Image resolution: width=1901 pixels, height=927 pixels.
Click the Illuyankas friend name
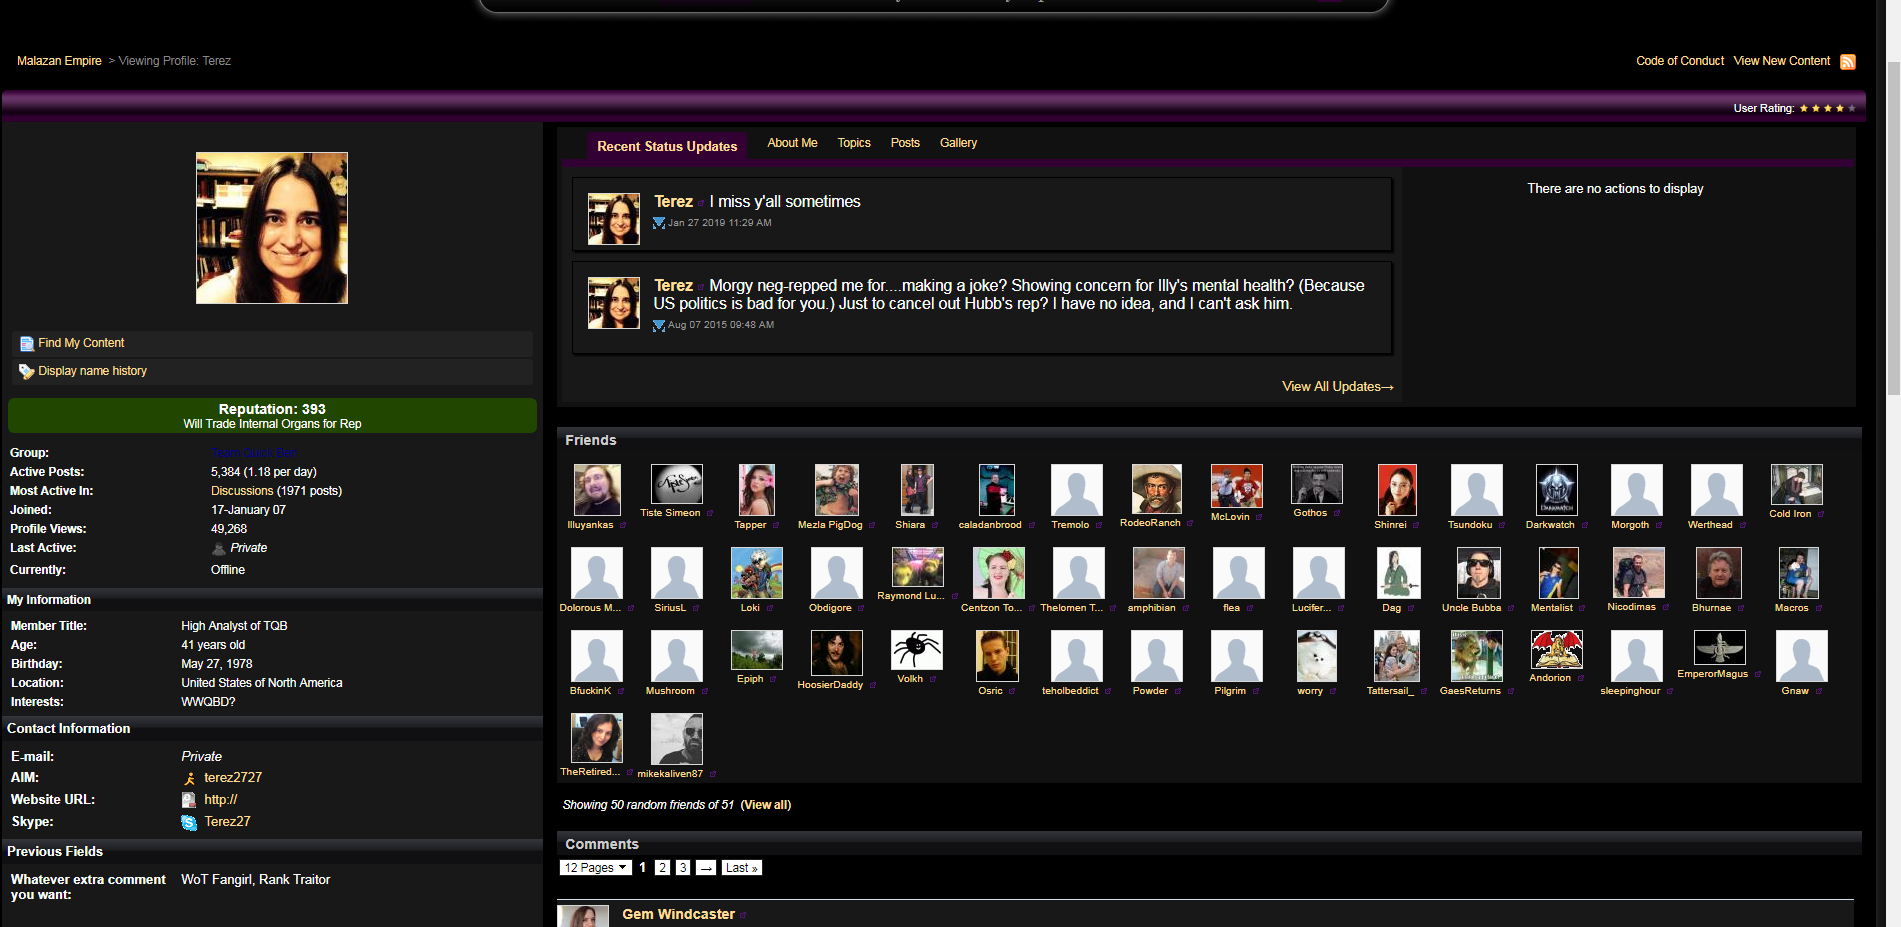point(590,525)
